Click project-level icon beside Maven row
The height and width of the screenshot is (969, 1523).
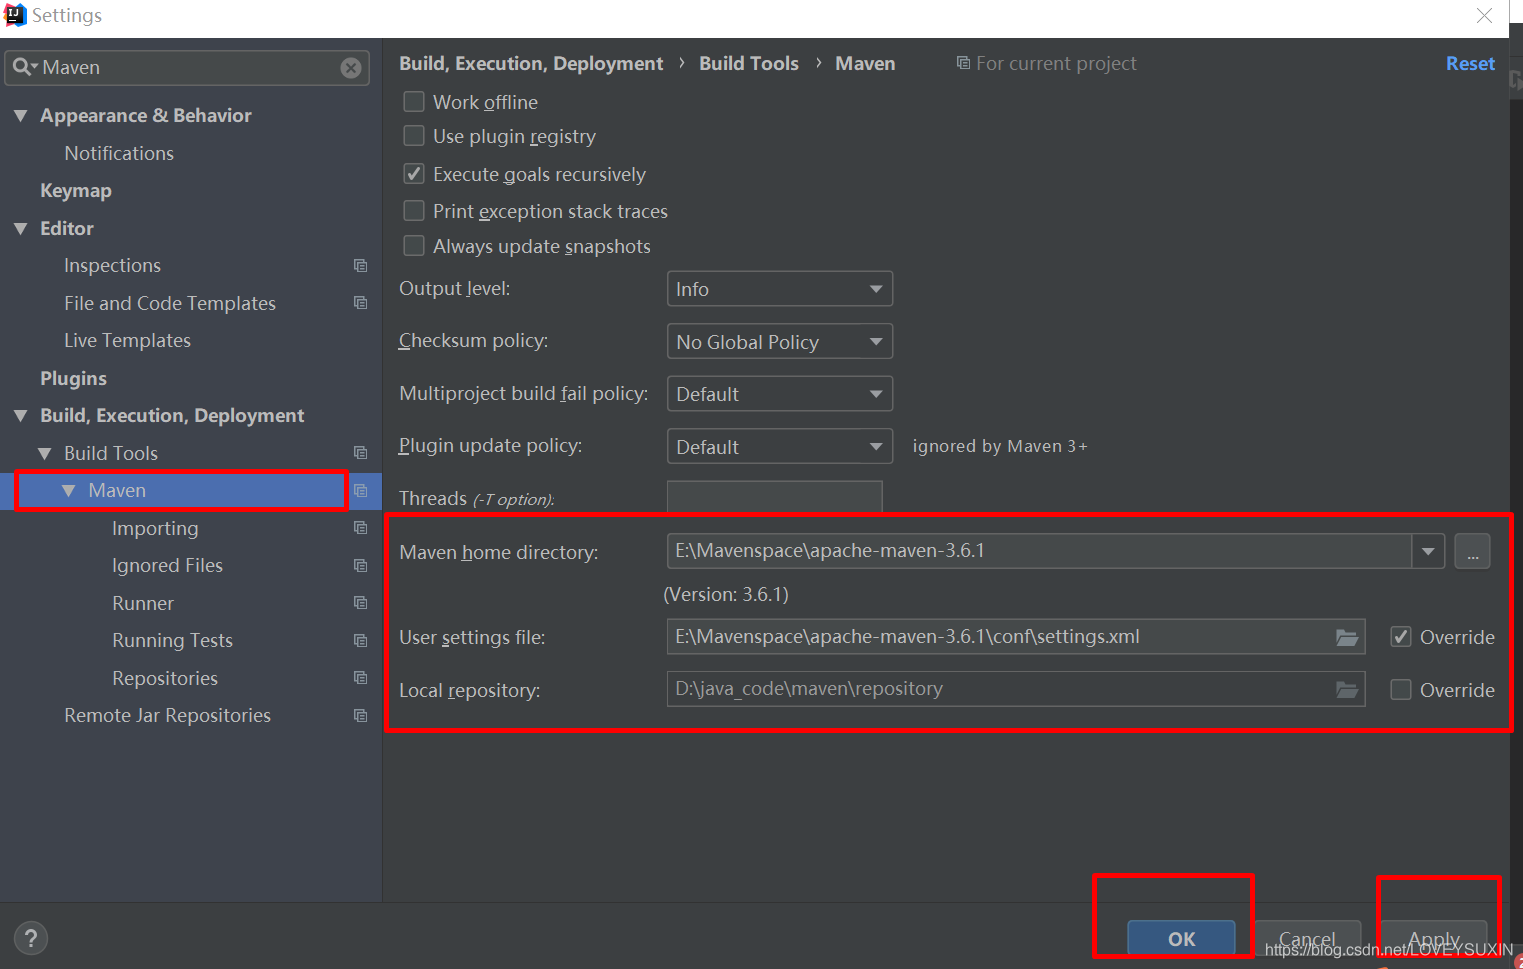click(x=361, y=491)
